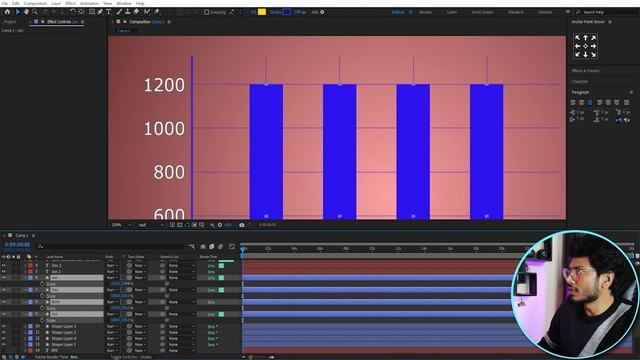The height and width of the screenshot is (360, 640).
Task: Open viewer magnification 100% dropdown
Action: click(121, 225)
